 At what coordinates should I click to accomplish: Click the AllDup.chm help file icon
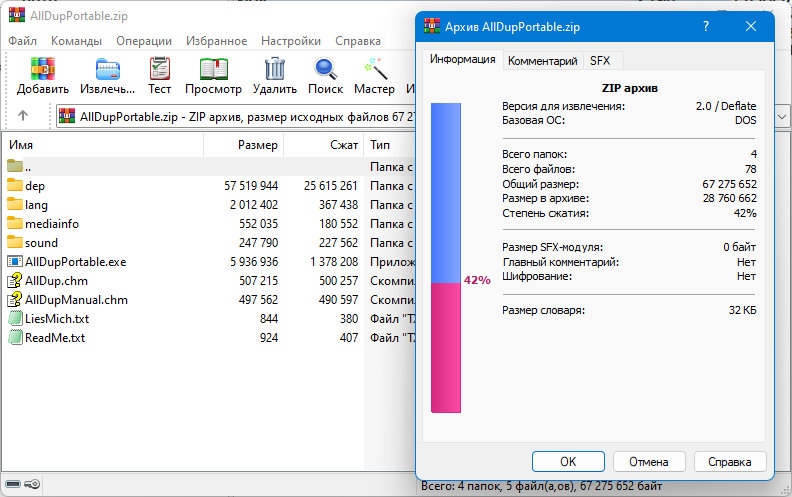[15, 280]
